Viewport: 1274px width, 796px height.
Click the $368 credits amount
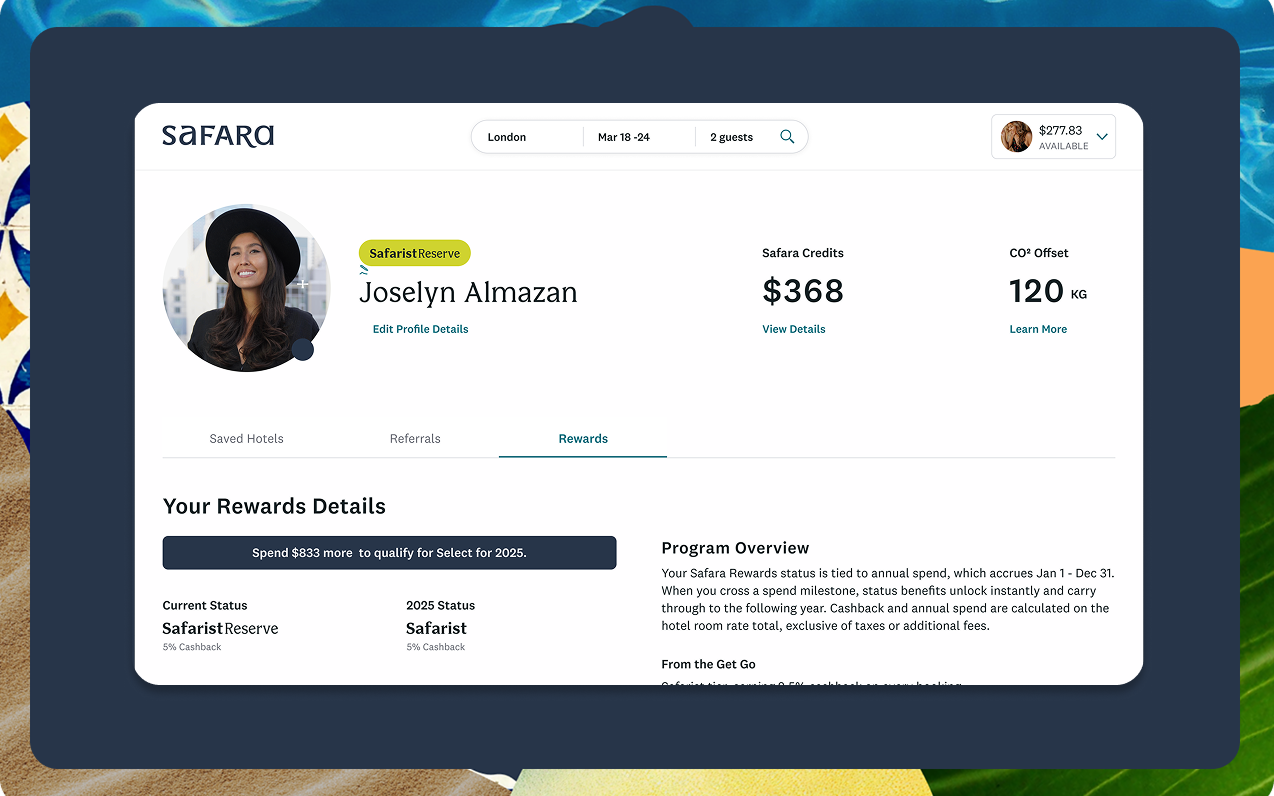[x=803, y=291]
